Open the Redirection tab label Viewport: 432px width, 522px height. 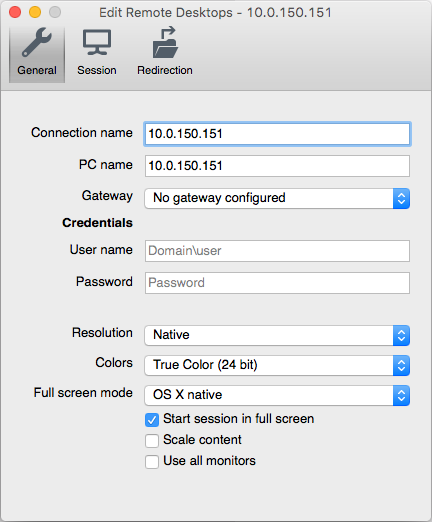165,70
